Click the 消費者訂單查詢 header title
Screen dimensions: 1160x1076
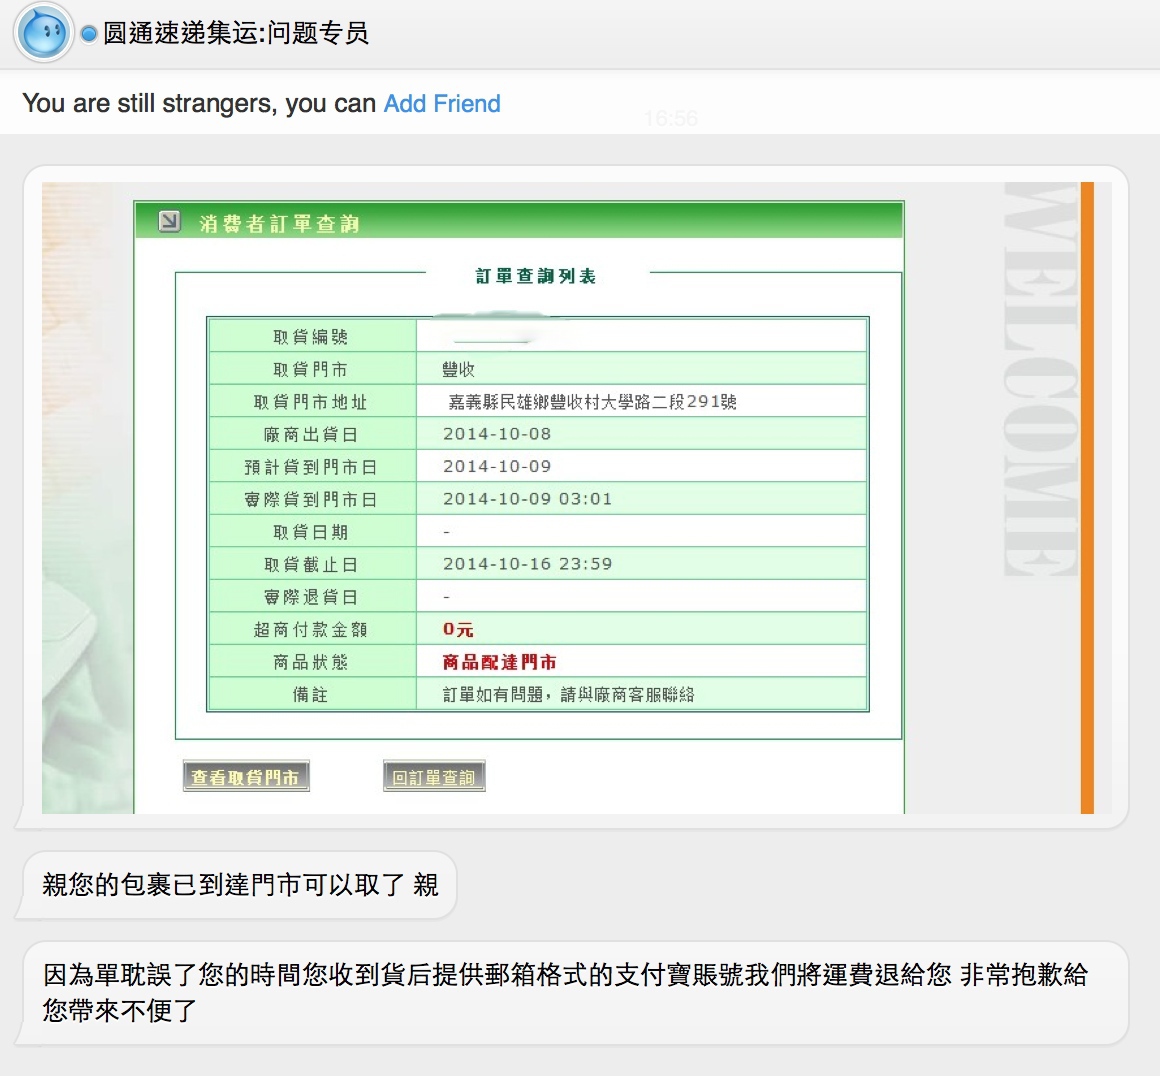[x=279, y=223]
